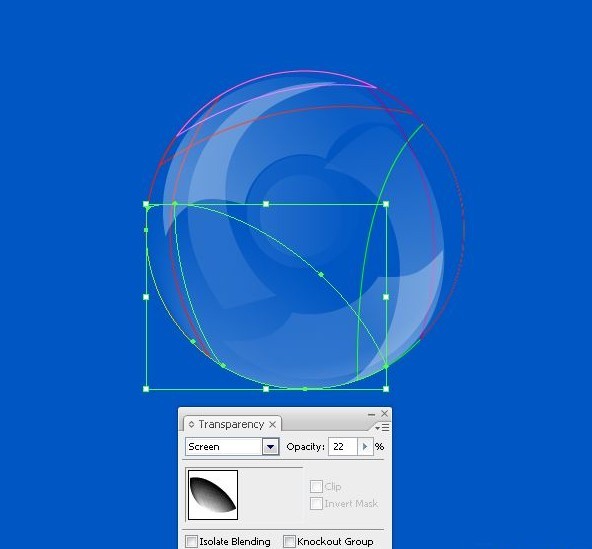Viewport: 592px width, 549px height.
Task: Toggle the Clip checkbox
Action: click(316, 486)
